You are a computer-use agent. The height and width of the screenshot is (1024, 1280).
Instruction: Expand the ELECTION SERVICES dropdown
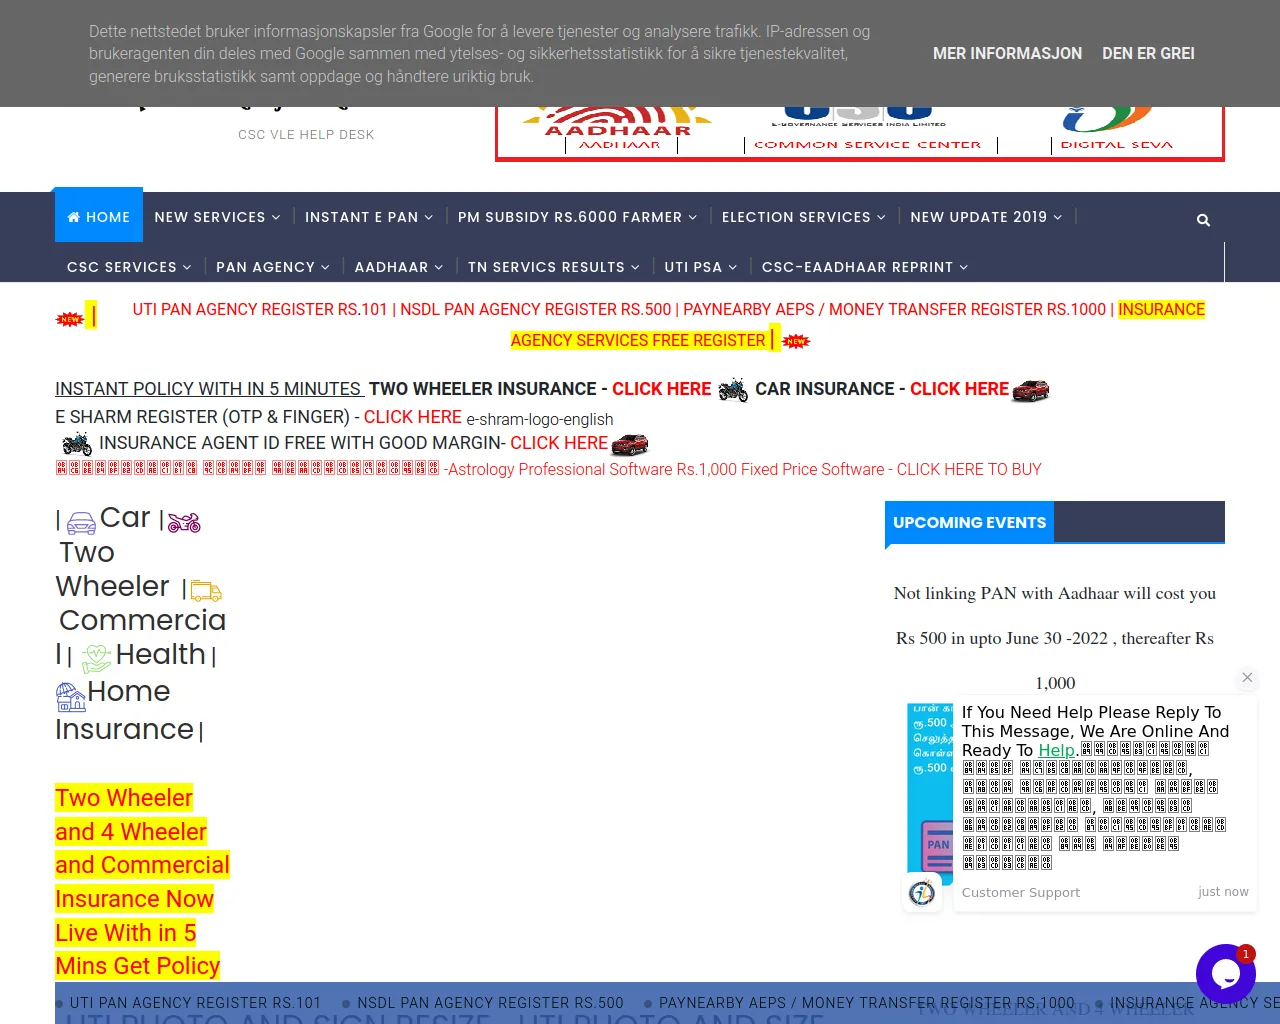click(803, 217)
